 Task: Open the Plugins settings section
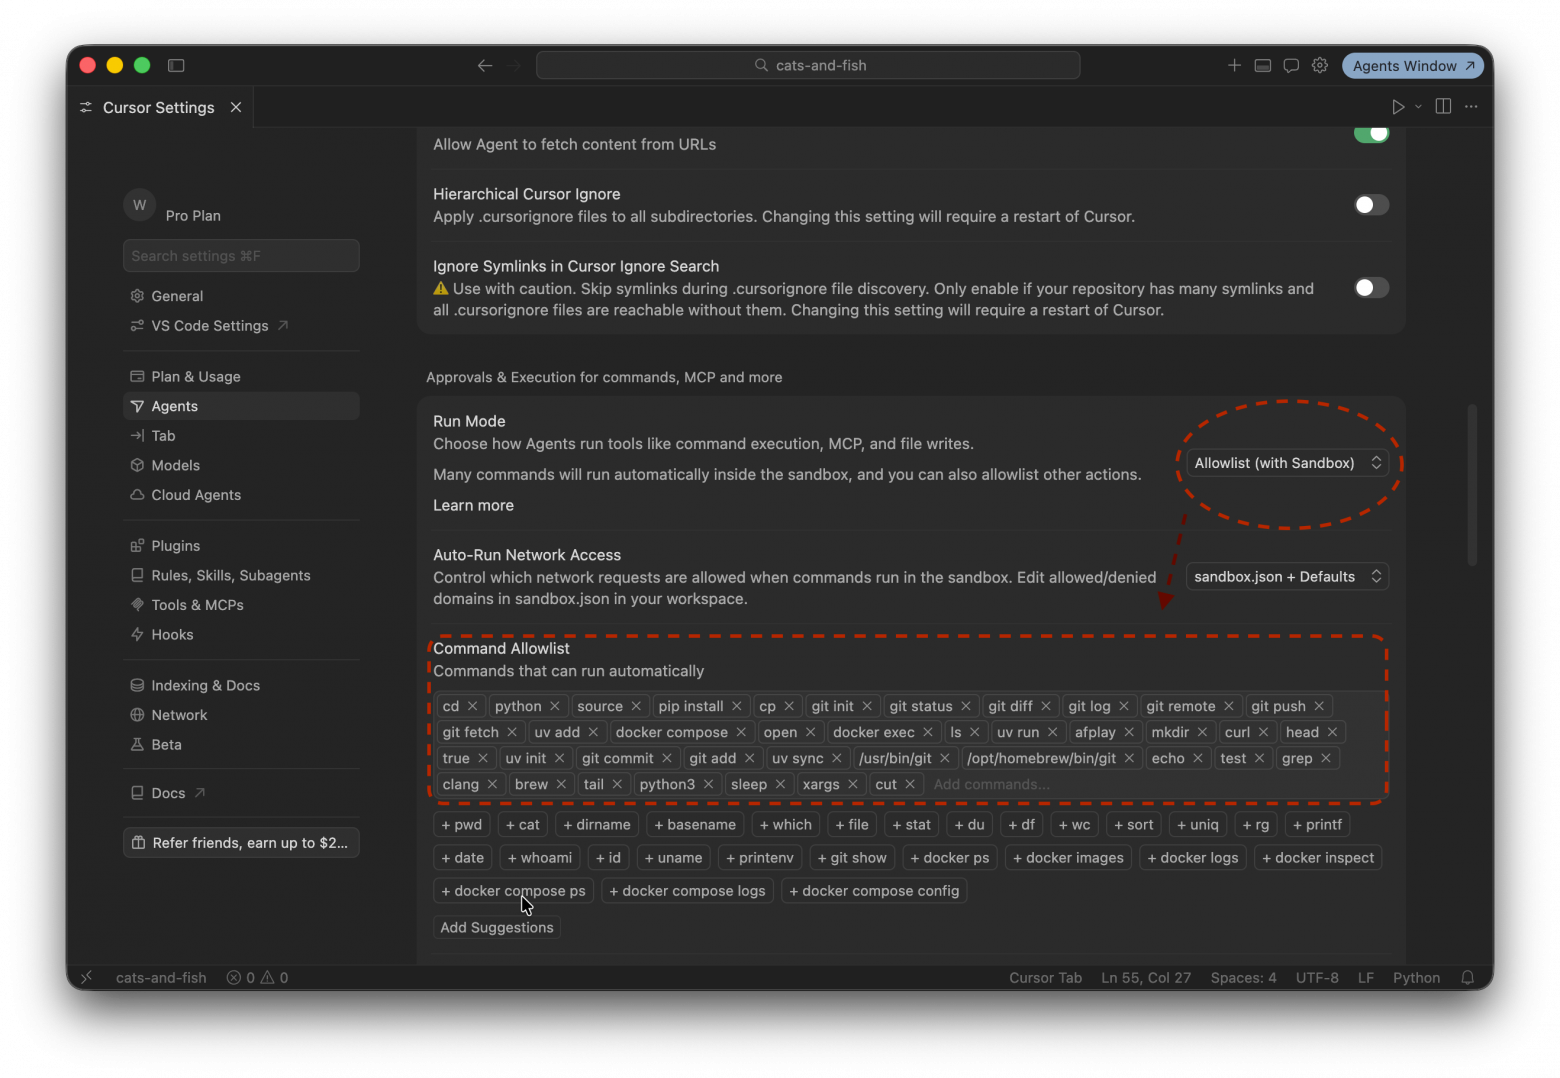click(x=241, y=546)
